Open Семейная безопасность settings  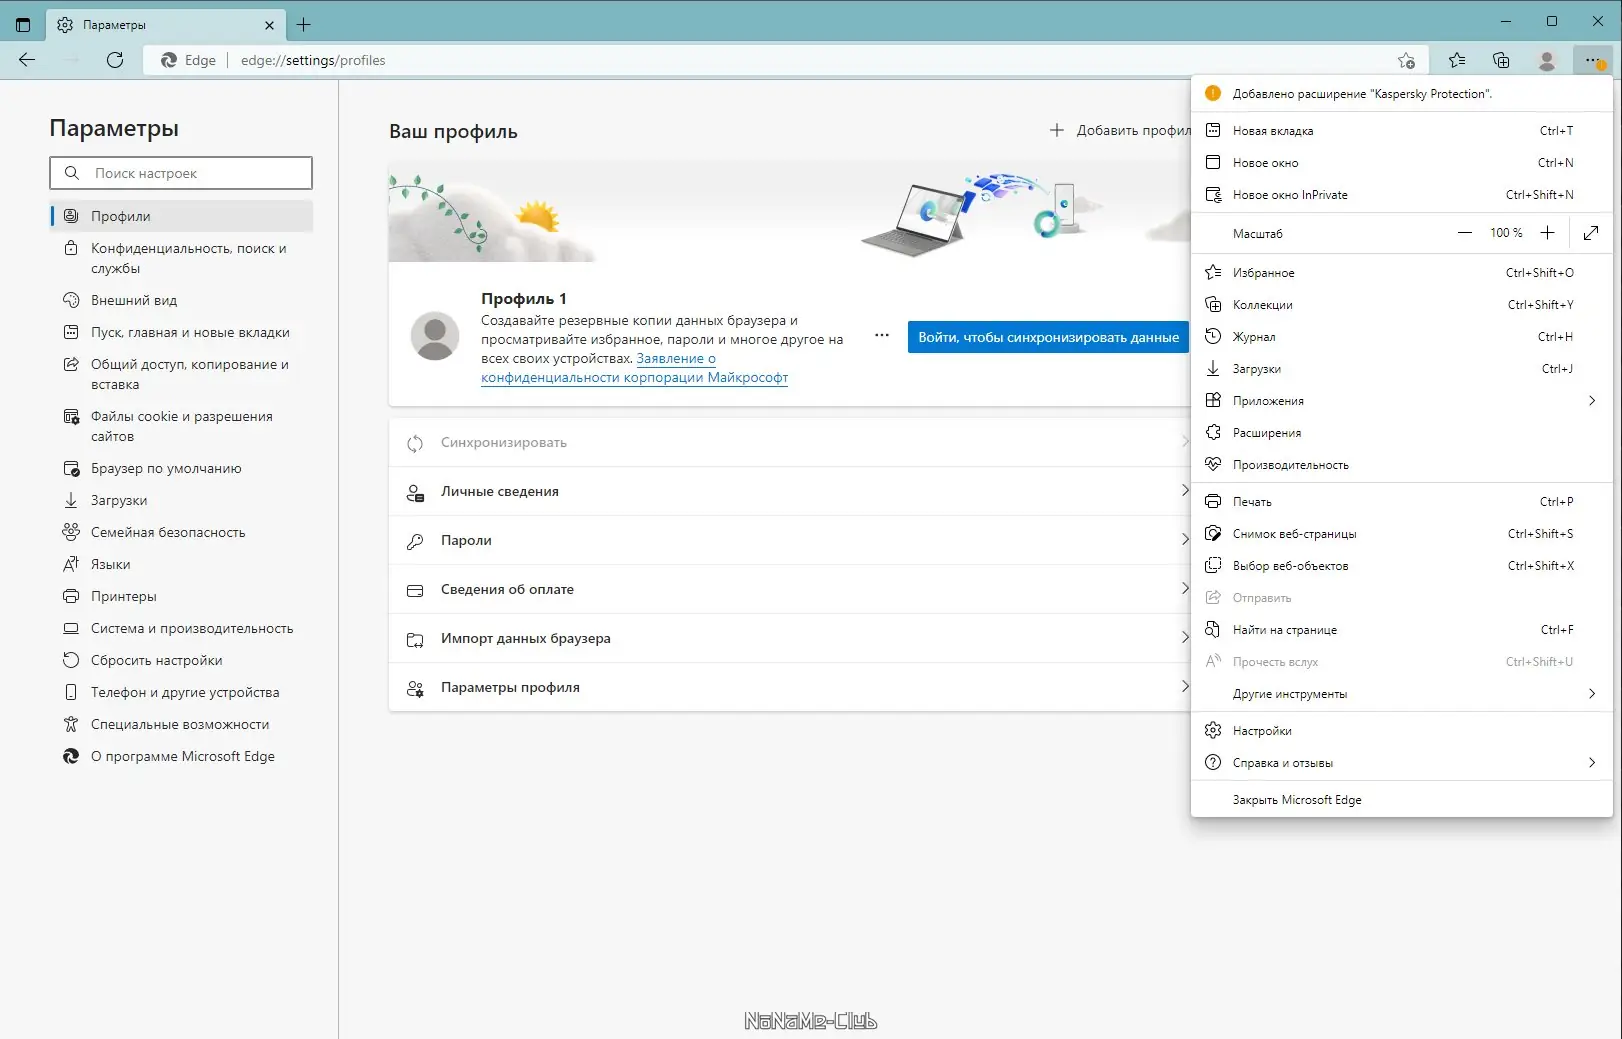[182, 532]
